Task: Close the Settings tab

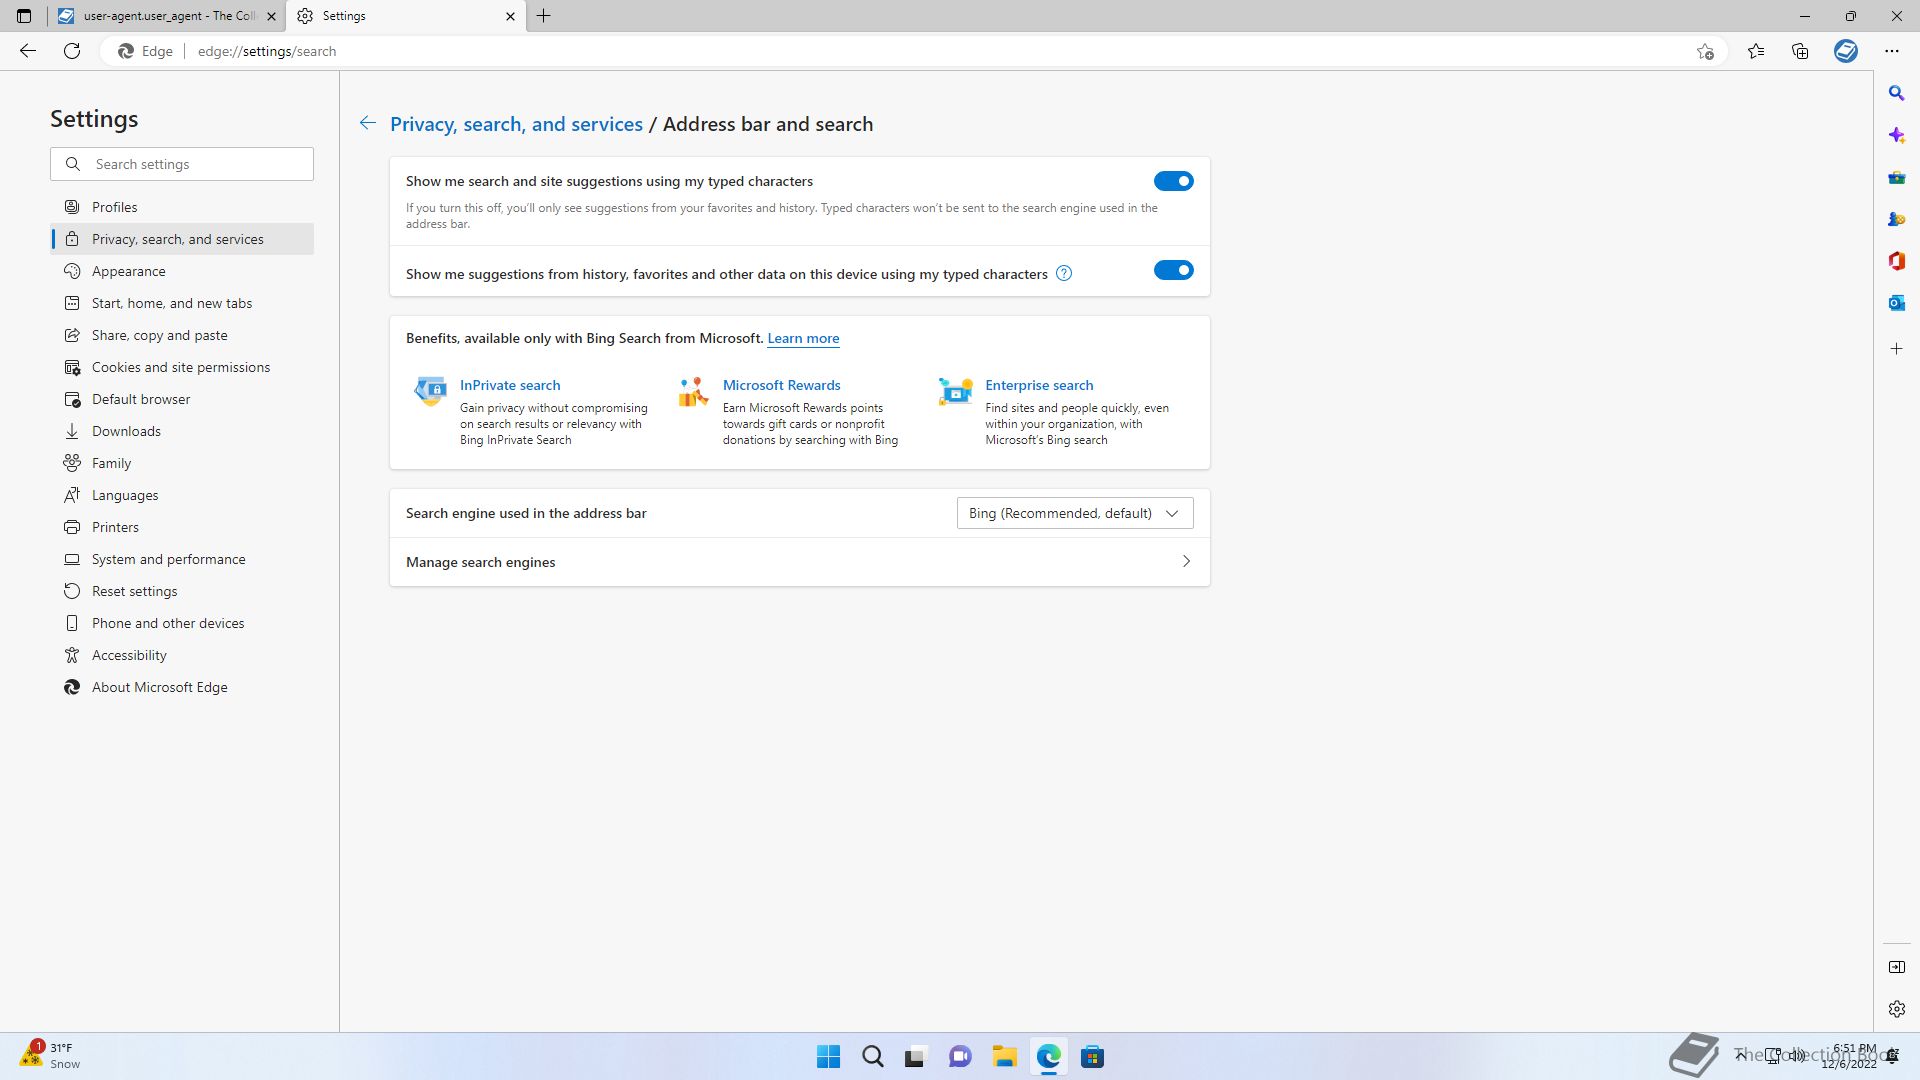Action: click(x=510, y=16)
